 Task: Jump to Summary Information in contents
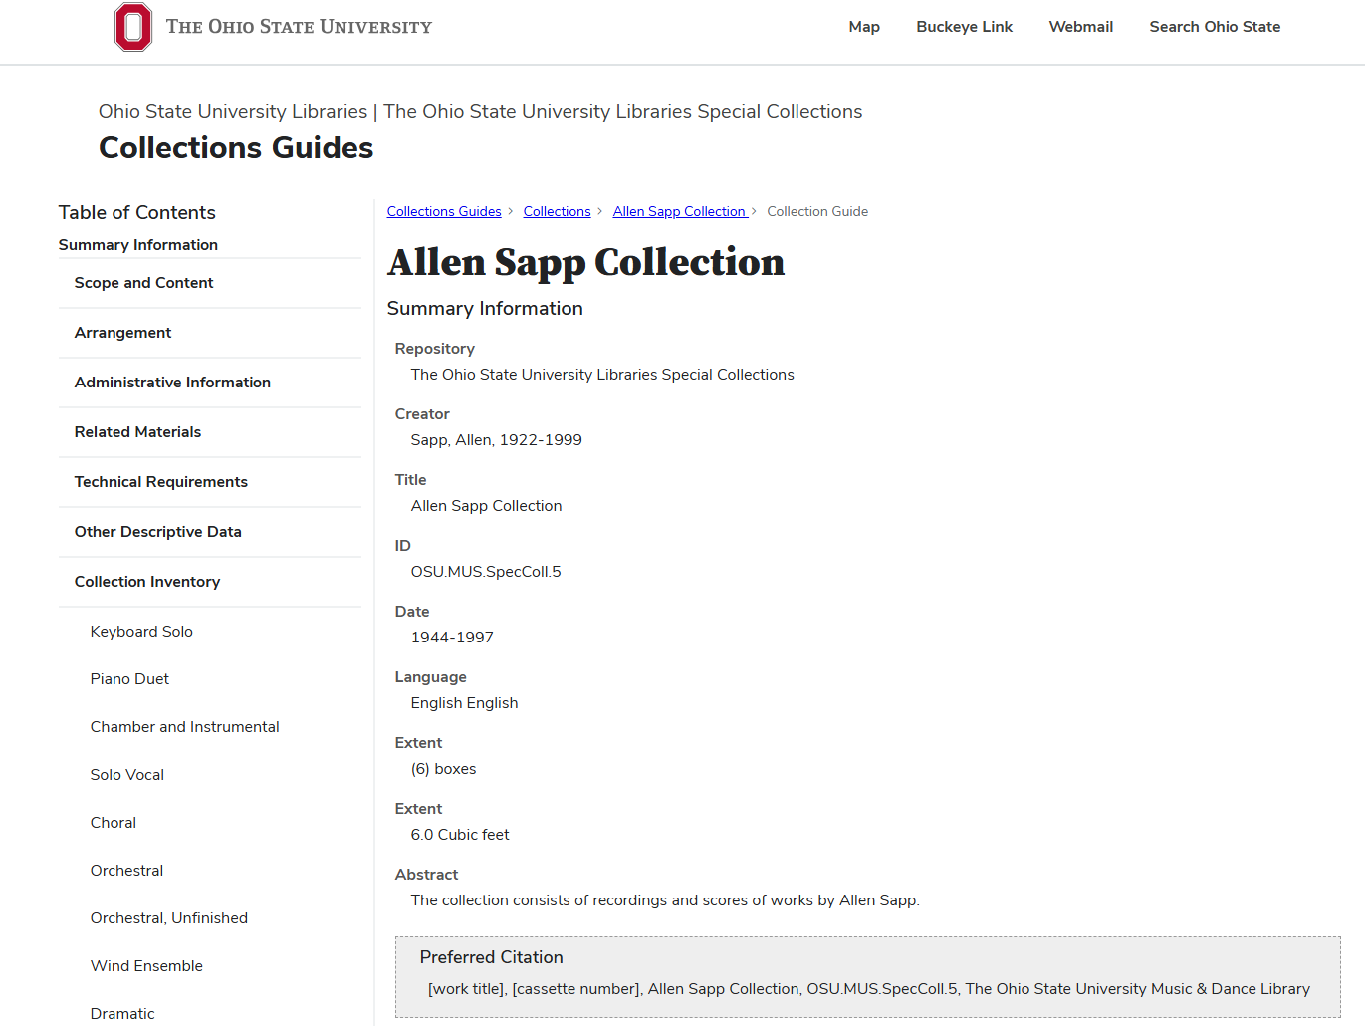(x=138, y=245)
